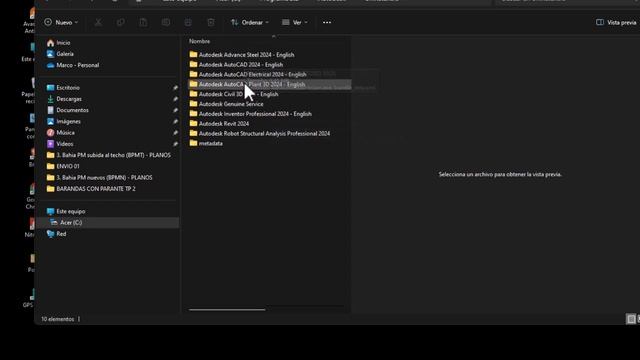The image size is (640, 360).
Task: Click the pin icon next to Descargas
Action: pos(175,99)
